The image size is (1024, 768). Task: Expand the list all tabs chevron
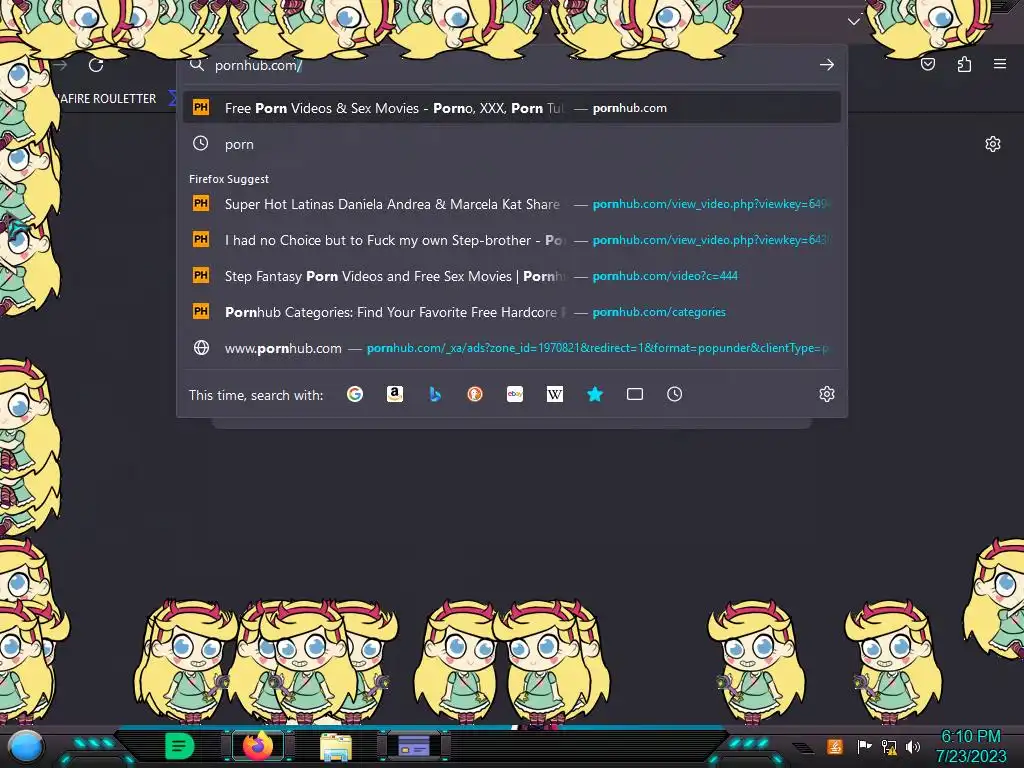click(854, 22)
